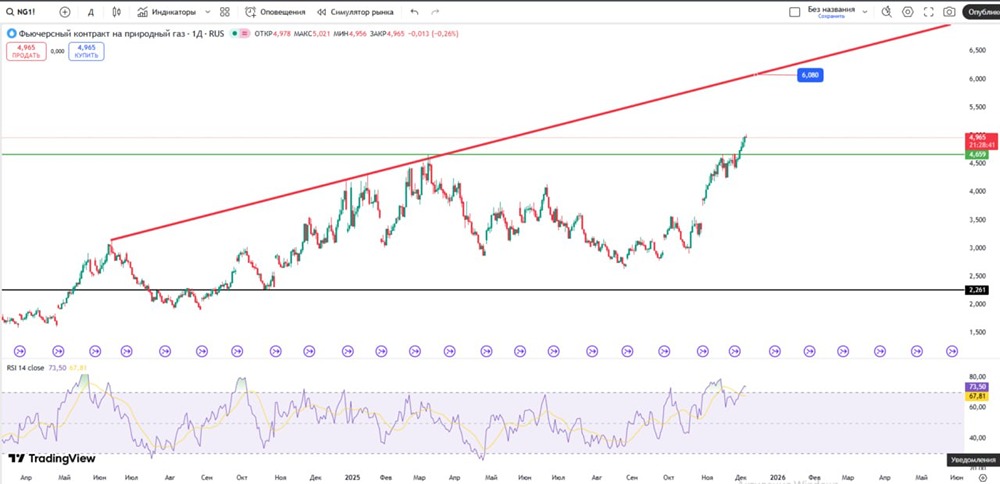Click the blue КУПИТЬ buy button
This screenshot has height=484, width=1000.
(x=86, y=51)
